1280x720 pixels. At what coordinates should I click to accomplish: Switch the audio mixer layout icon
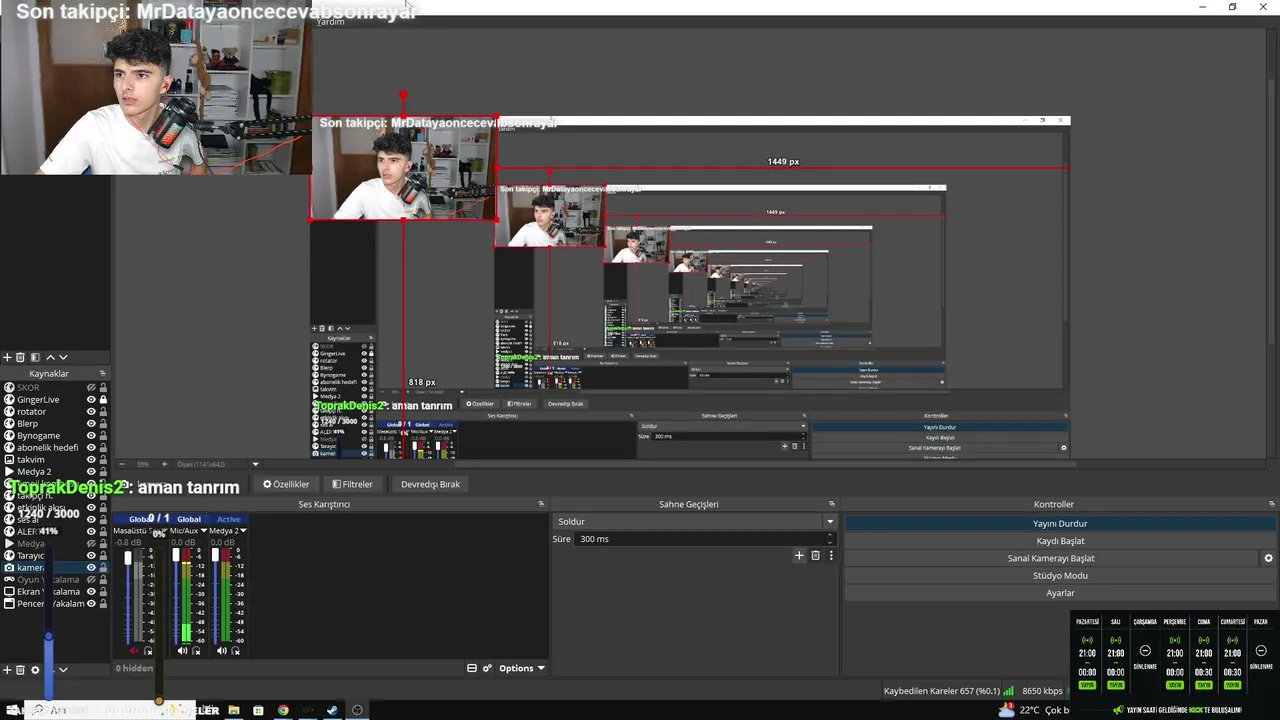[472, 668]
